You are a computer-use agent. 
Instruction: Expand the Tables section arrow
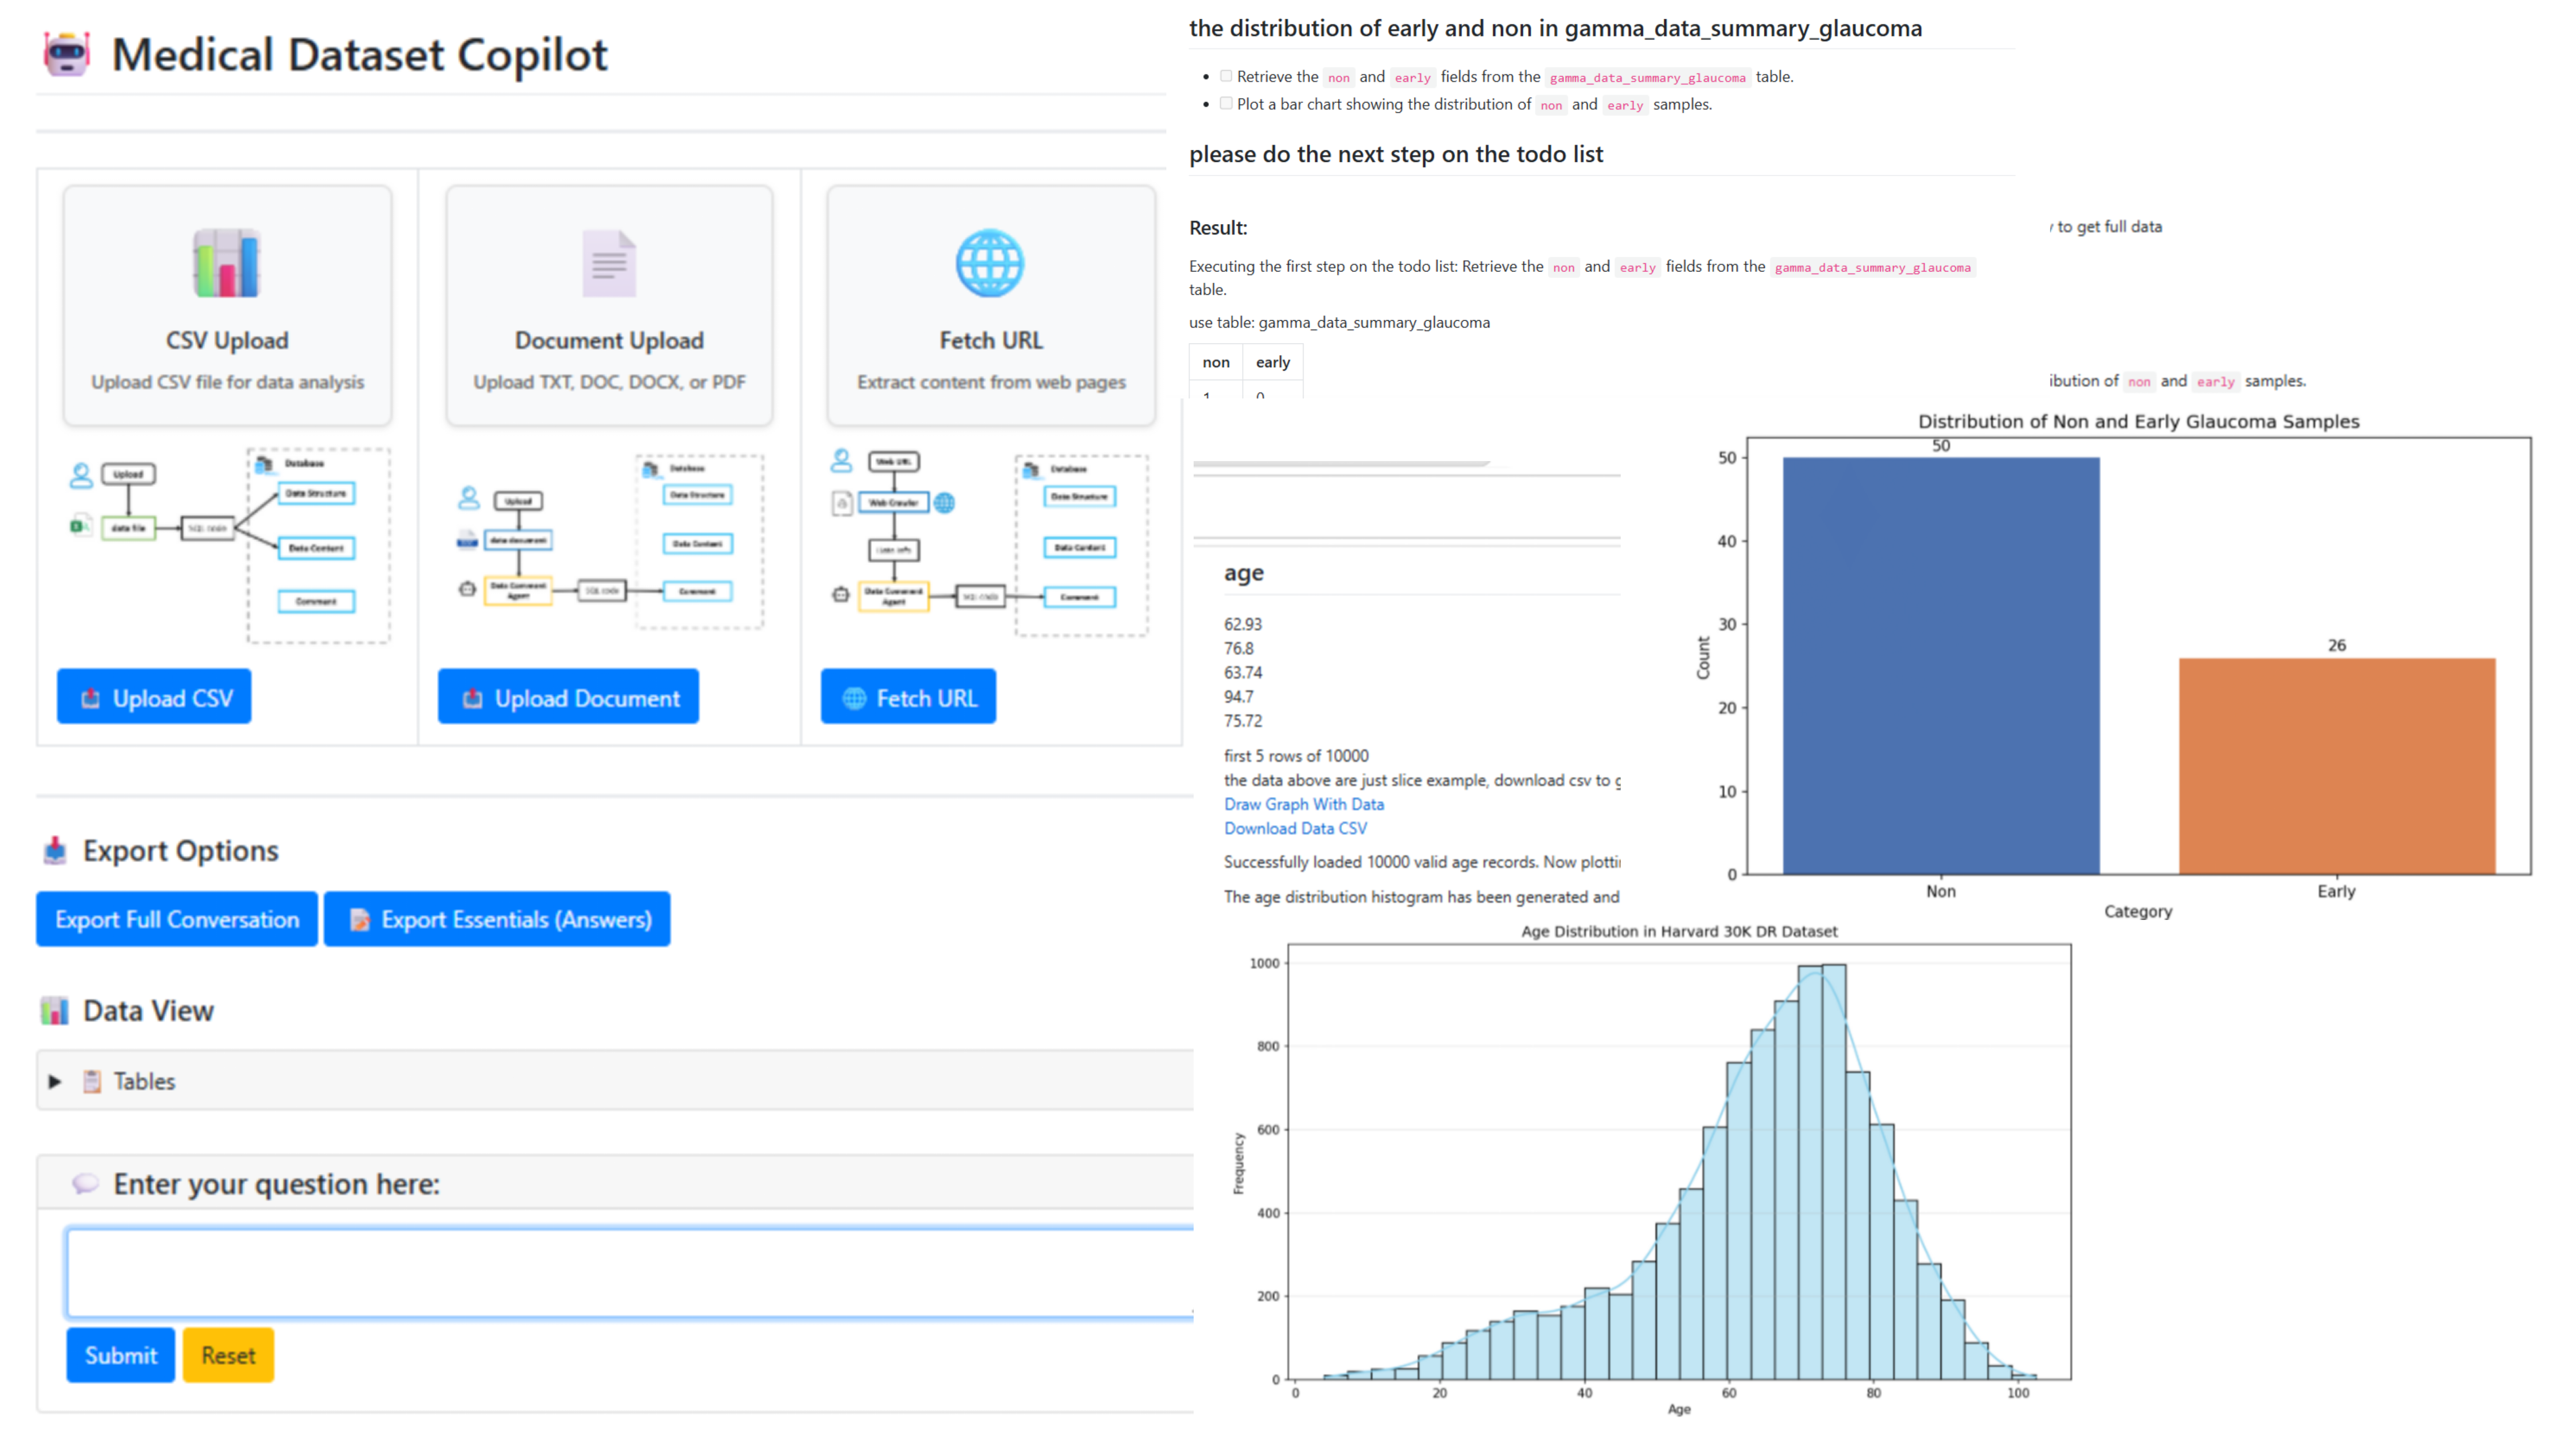pos(55,1081)
